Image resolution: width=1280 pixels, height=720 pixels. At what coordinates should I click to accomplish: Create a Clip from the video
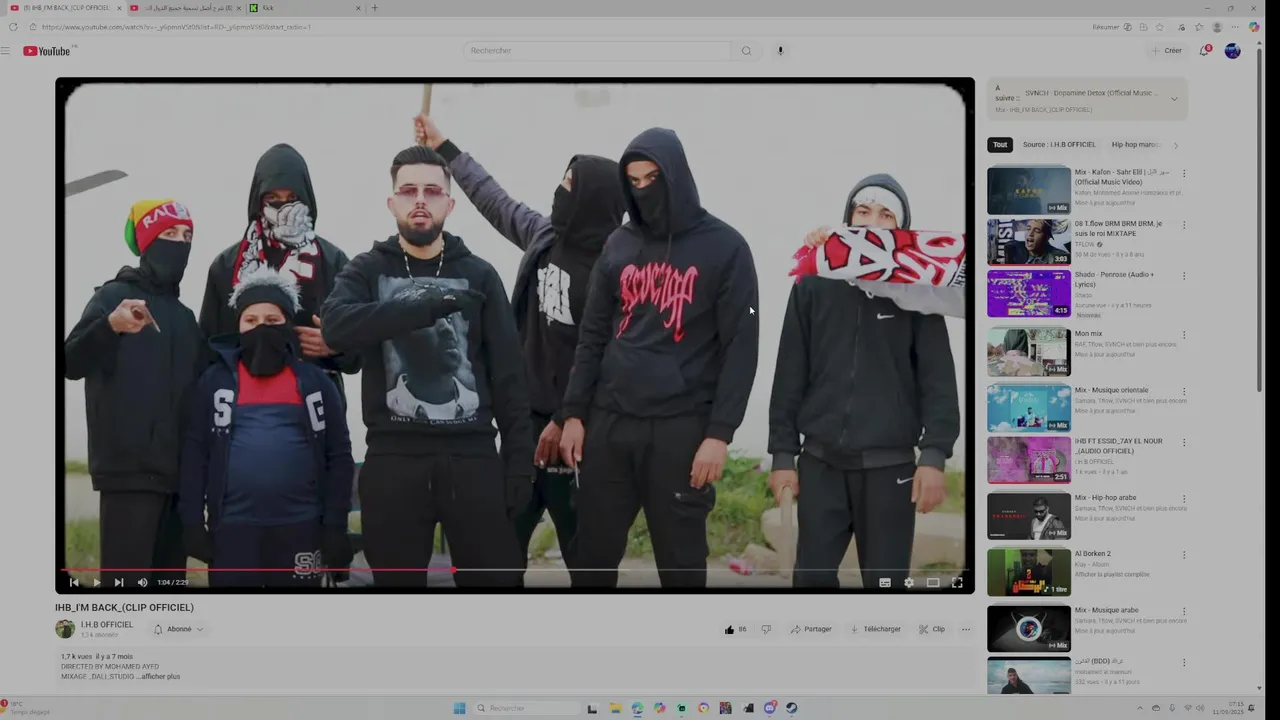coord(932,629)
